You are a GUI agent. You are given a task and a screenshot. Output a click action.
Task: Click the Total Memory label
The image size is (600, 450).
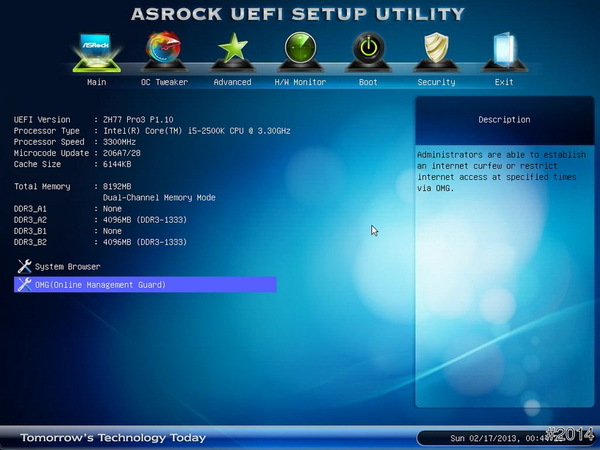pos(42,186)
